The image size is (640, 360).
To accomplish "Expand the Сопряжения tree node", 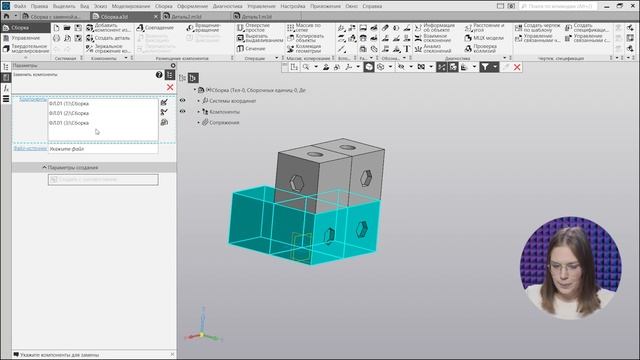I will point(199,122).
